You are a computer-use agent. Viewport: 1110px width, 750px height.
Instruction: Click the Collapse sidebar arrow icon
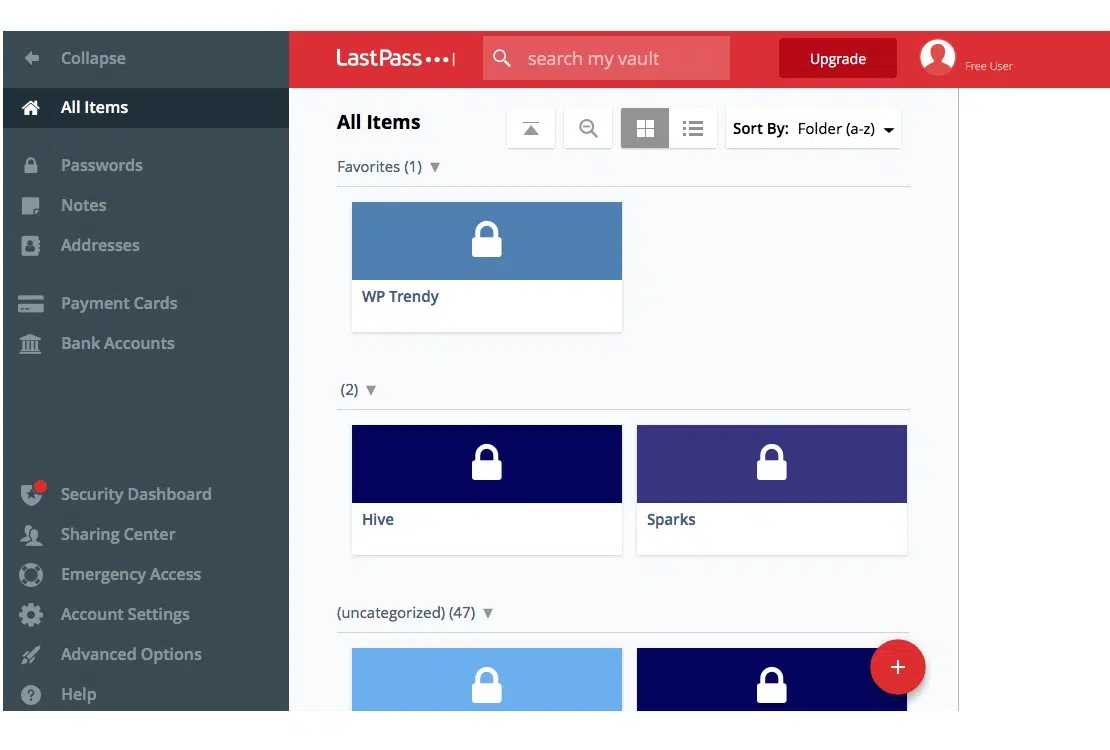click(x=32, y=58)
